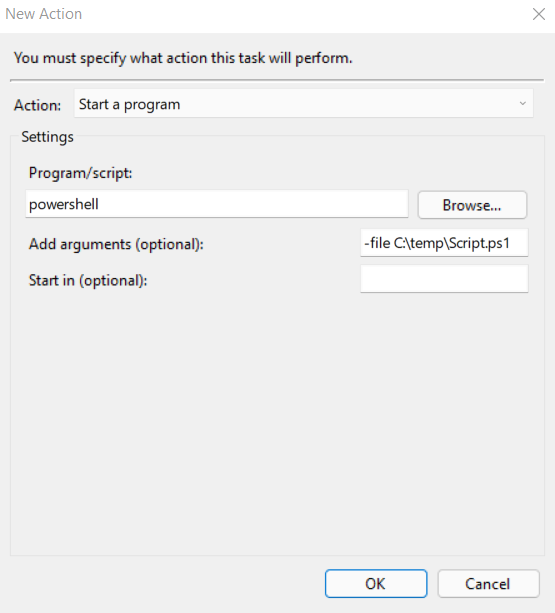Focus the Program/script input field

click(x=217, y=204)
